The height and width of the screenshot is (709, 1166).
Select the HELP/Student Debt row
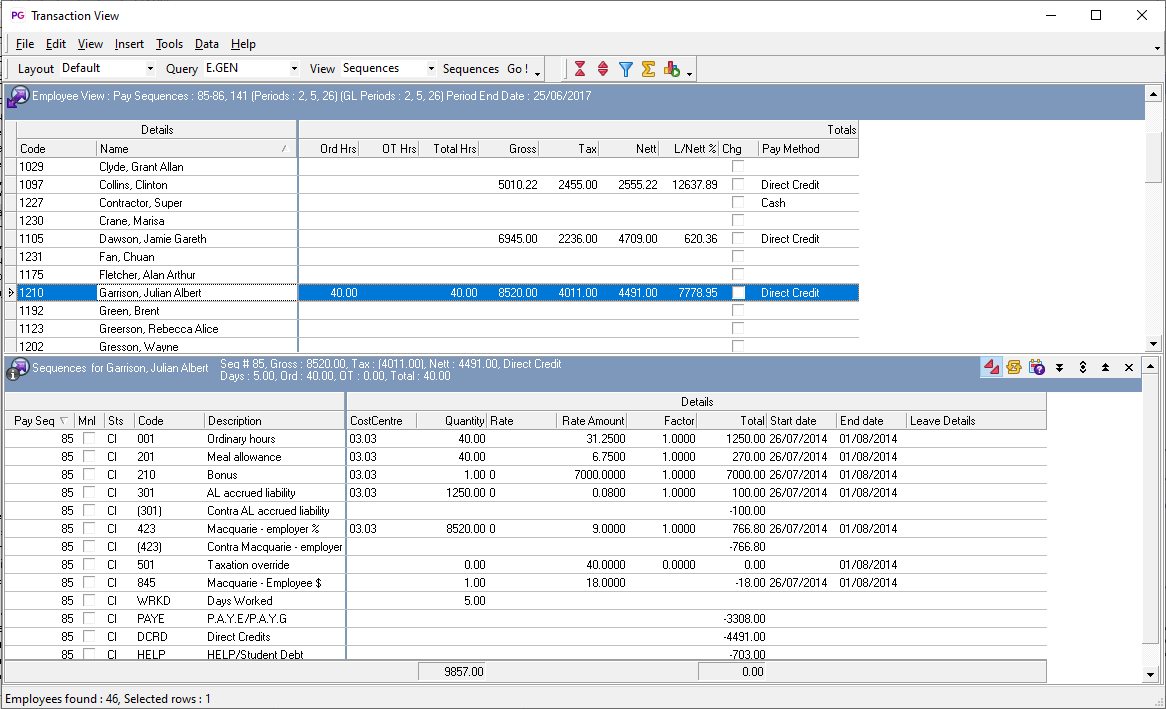525,654
